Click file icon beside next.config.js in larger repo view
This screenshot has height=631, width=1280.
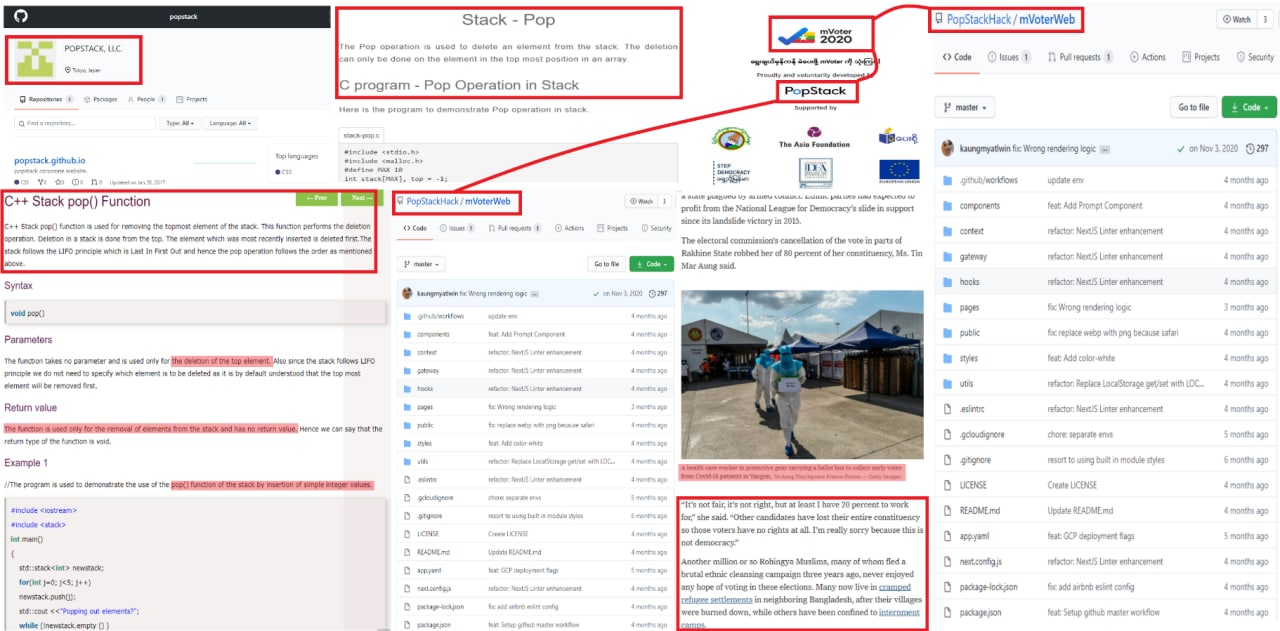(x=950, y=562)
